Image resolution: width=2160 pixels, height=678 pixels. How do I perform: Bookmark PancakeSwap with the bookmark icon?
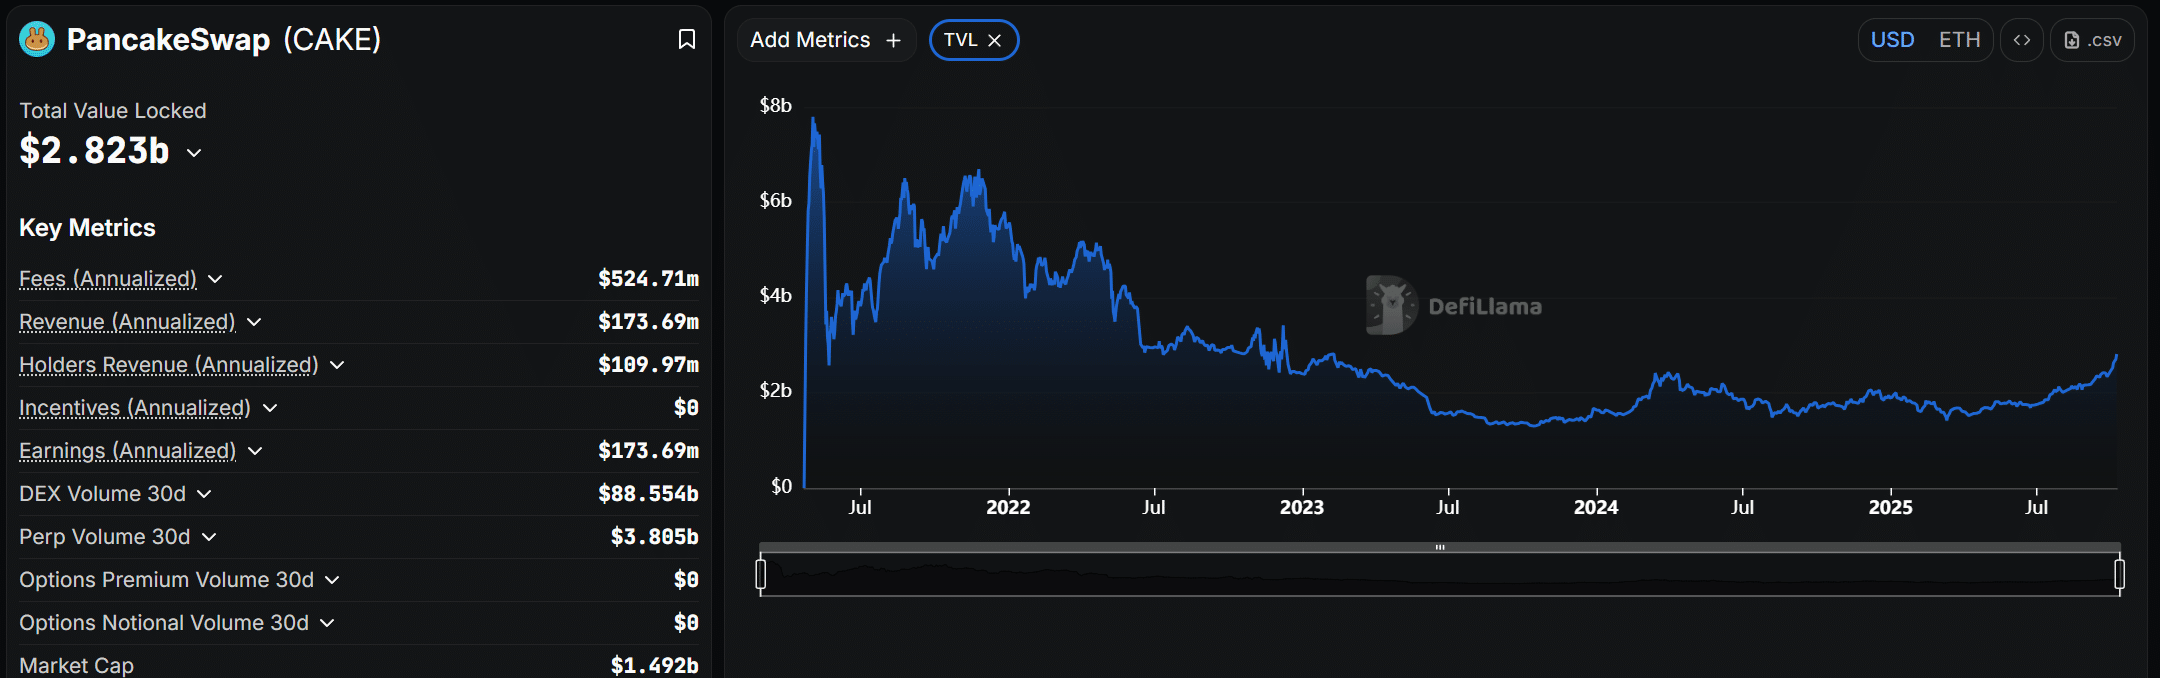(687, 40)
